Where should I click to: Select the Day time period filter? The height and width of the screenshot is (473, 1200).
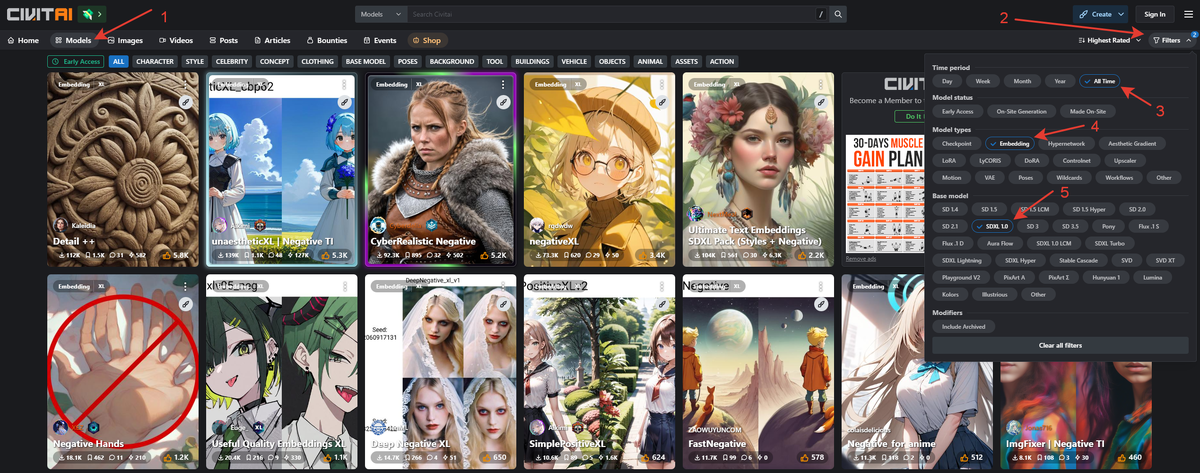(948, 81)
